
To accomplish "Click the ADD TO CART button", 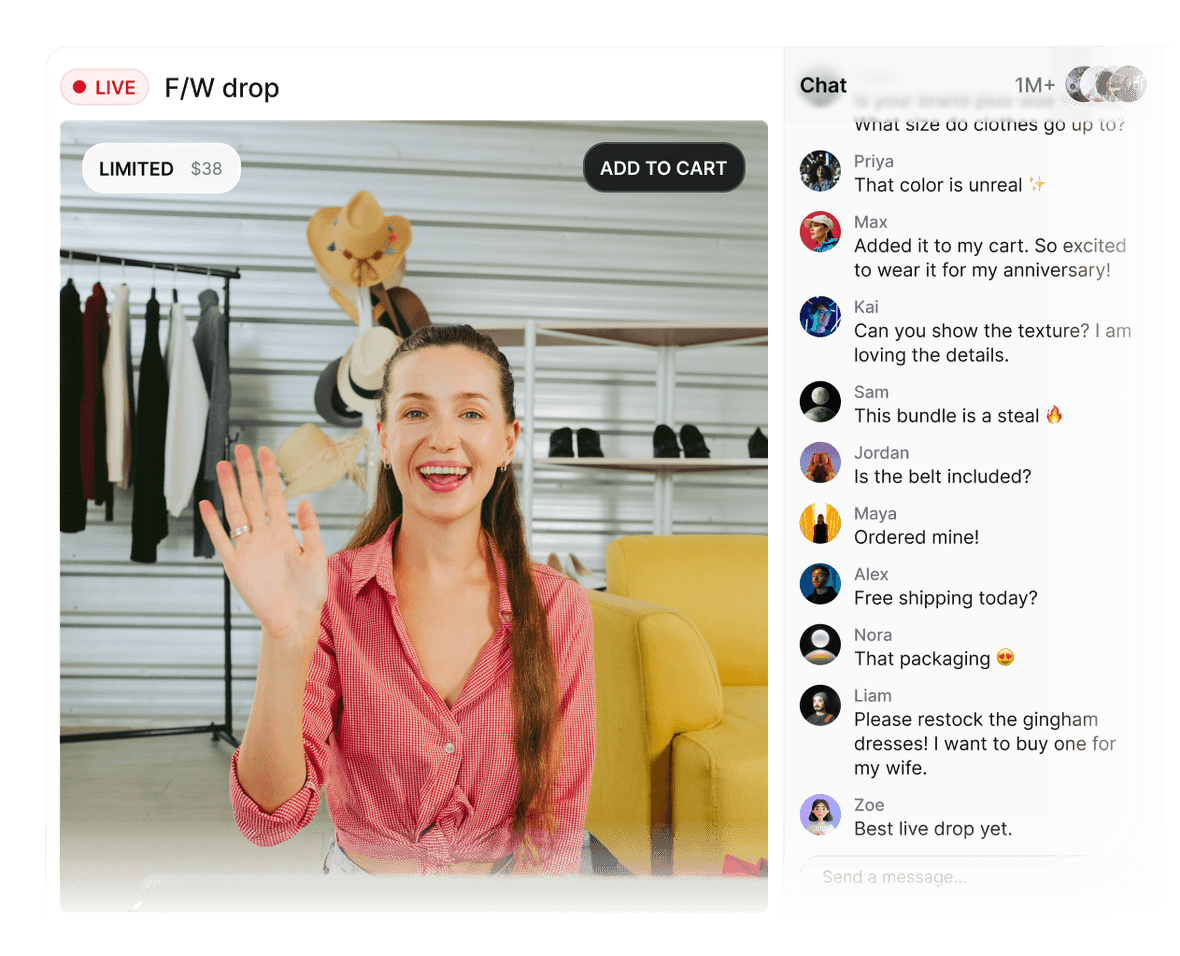I will coord(664,168).
